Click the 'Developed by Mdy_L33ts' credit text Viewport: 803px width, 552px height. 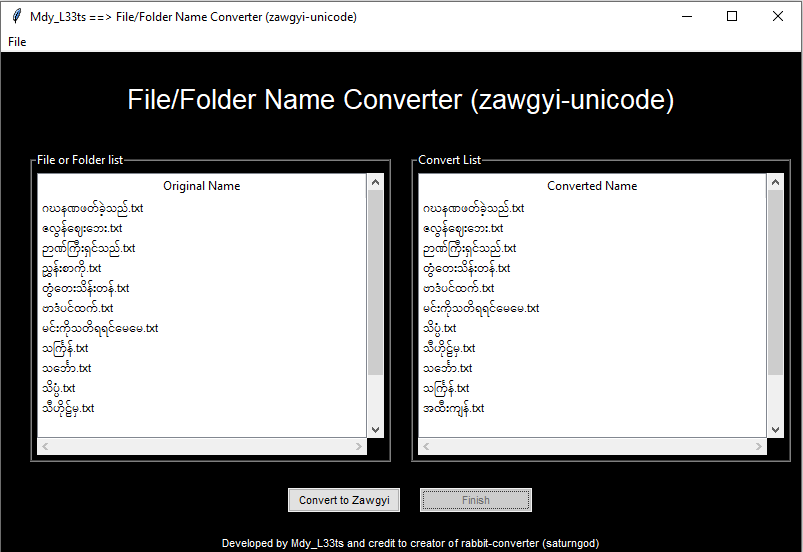click(x=410, y=543)
